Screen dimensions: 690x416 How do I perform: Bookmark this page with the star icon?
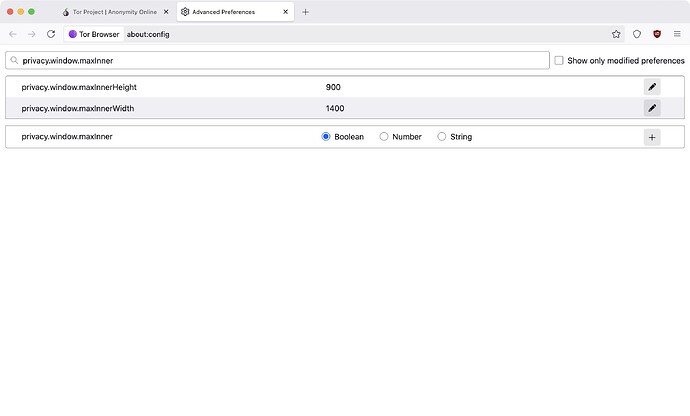[616, 34]
